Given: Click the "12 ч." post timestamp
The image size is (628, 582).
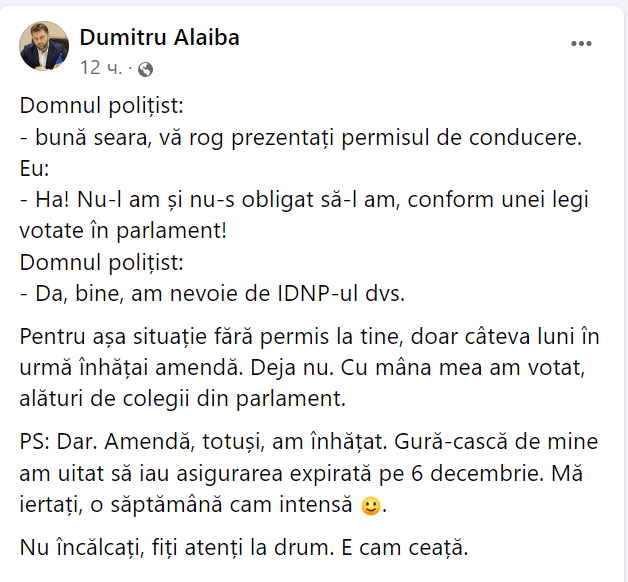Looking at the screenshot, I should coord(99,69).
